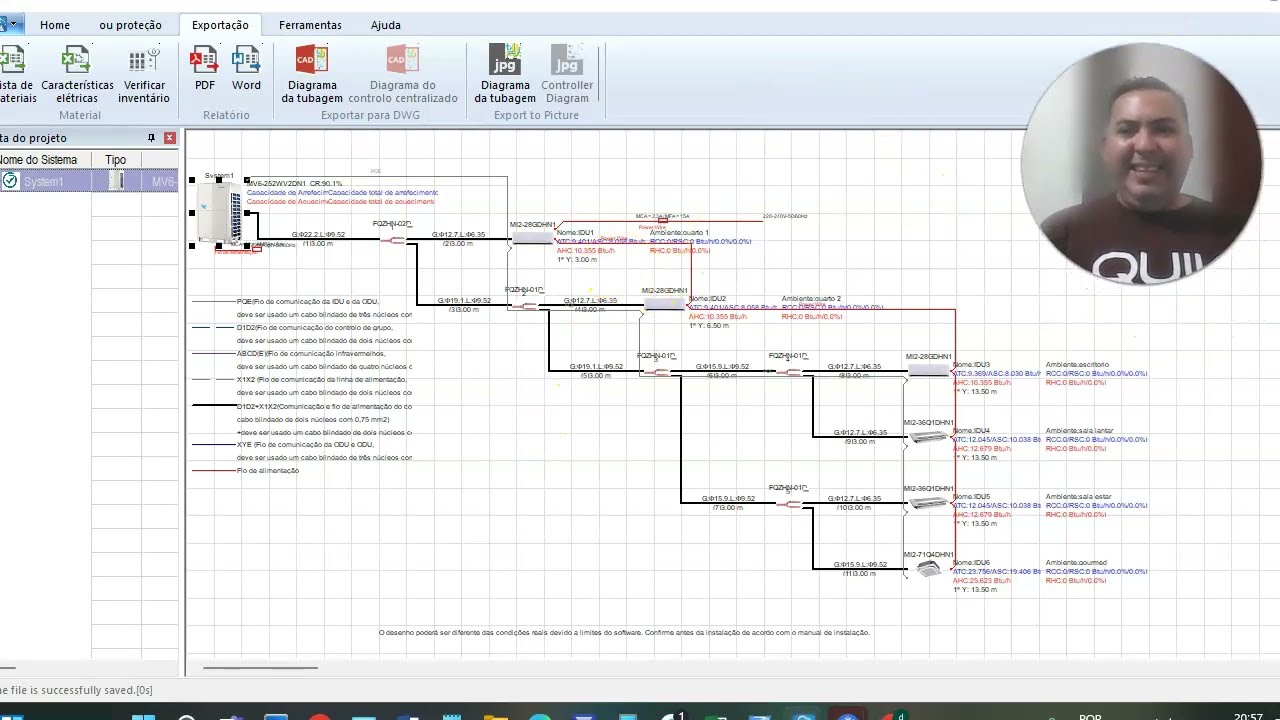Toggle the System1 checkmark
1280x720 pixels.
(x=10, y=181)
